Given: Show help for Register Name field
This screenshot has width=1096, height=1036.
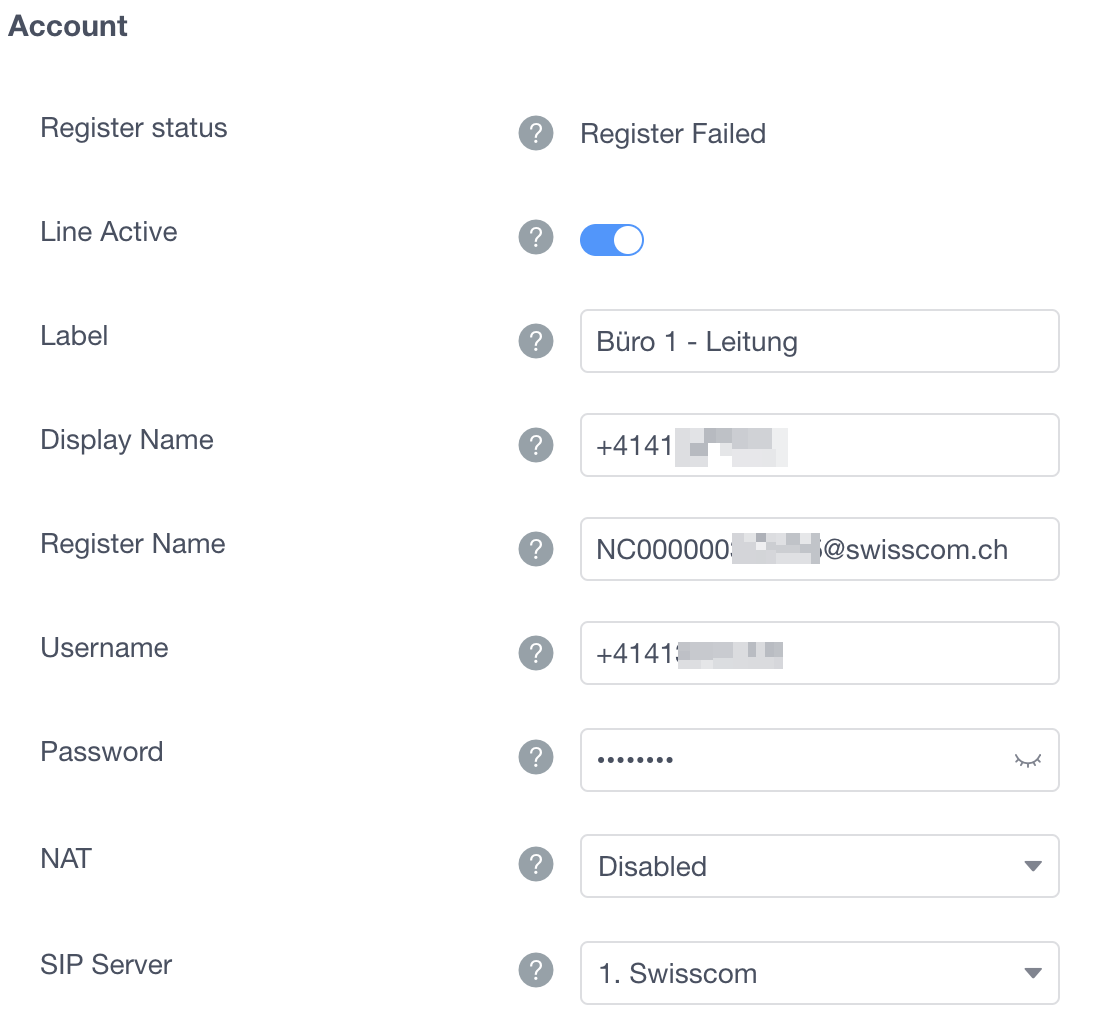Looking at the screenshot, I should [536, 550].
